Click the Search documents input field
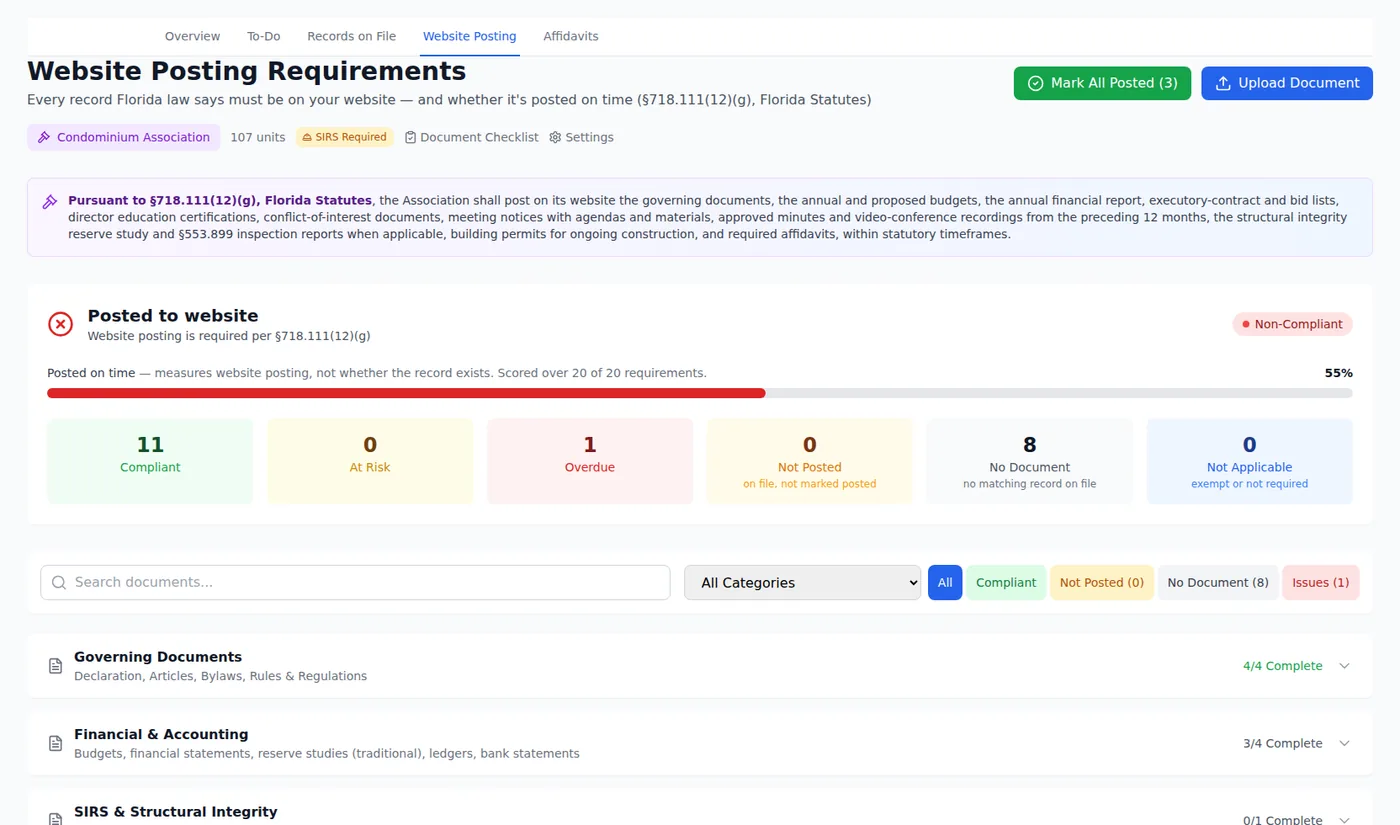 coord(355,582)
